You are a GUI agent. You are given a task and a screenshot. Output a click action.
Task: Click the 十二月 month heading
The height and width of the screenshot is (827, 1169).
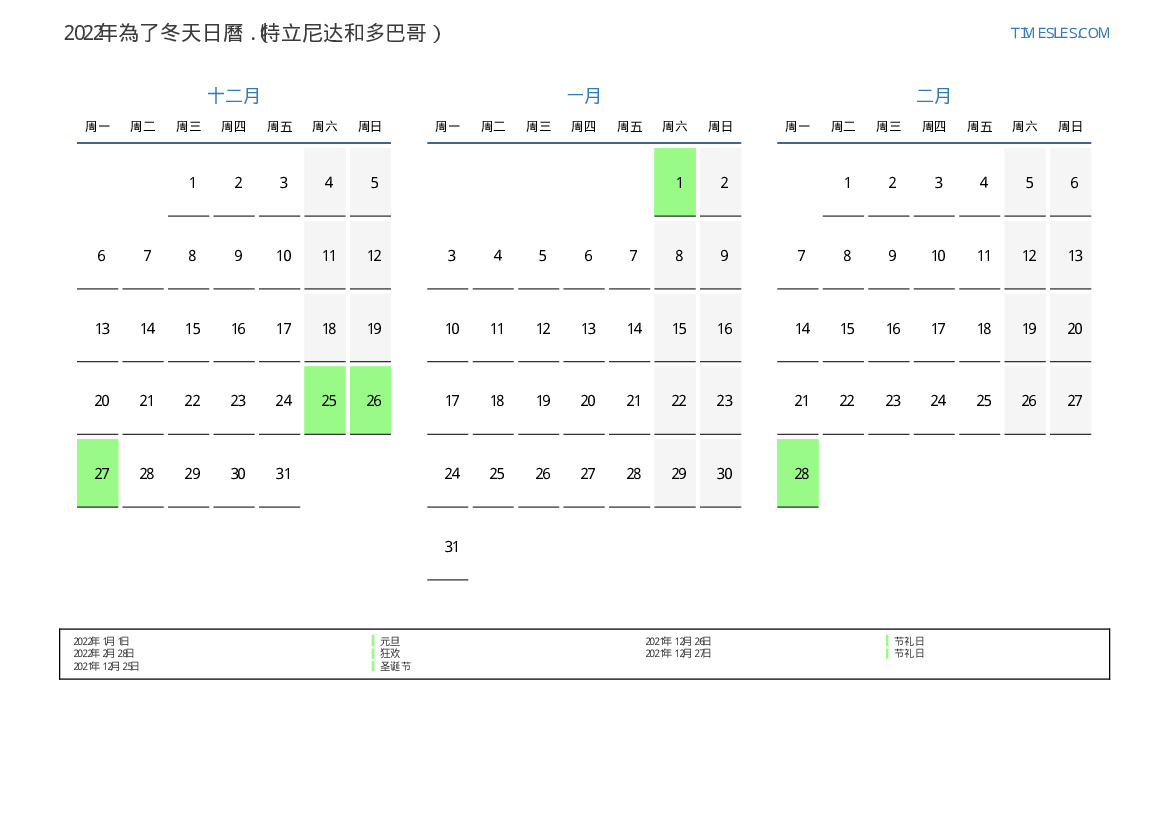(234, 96)
